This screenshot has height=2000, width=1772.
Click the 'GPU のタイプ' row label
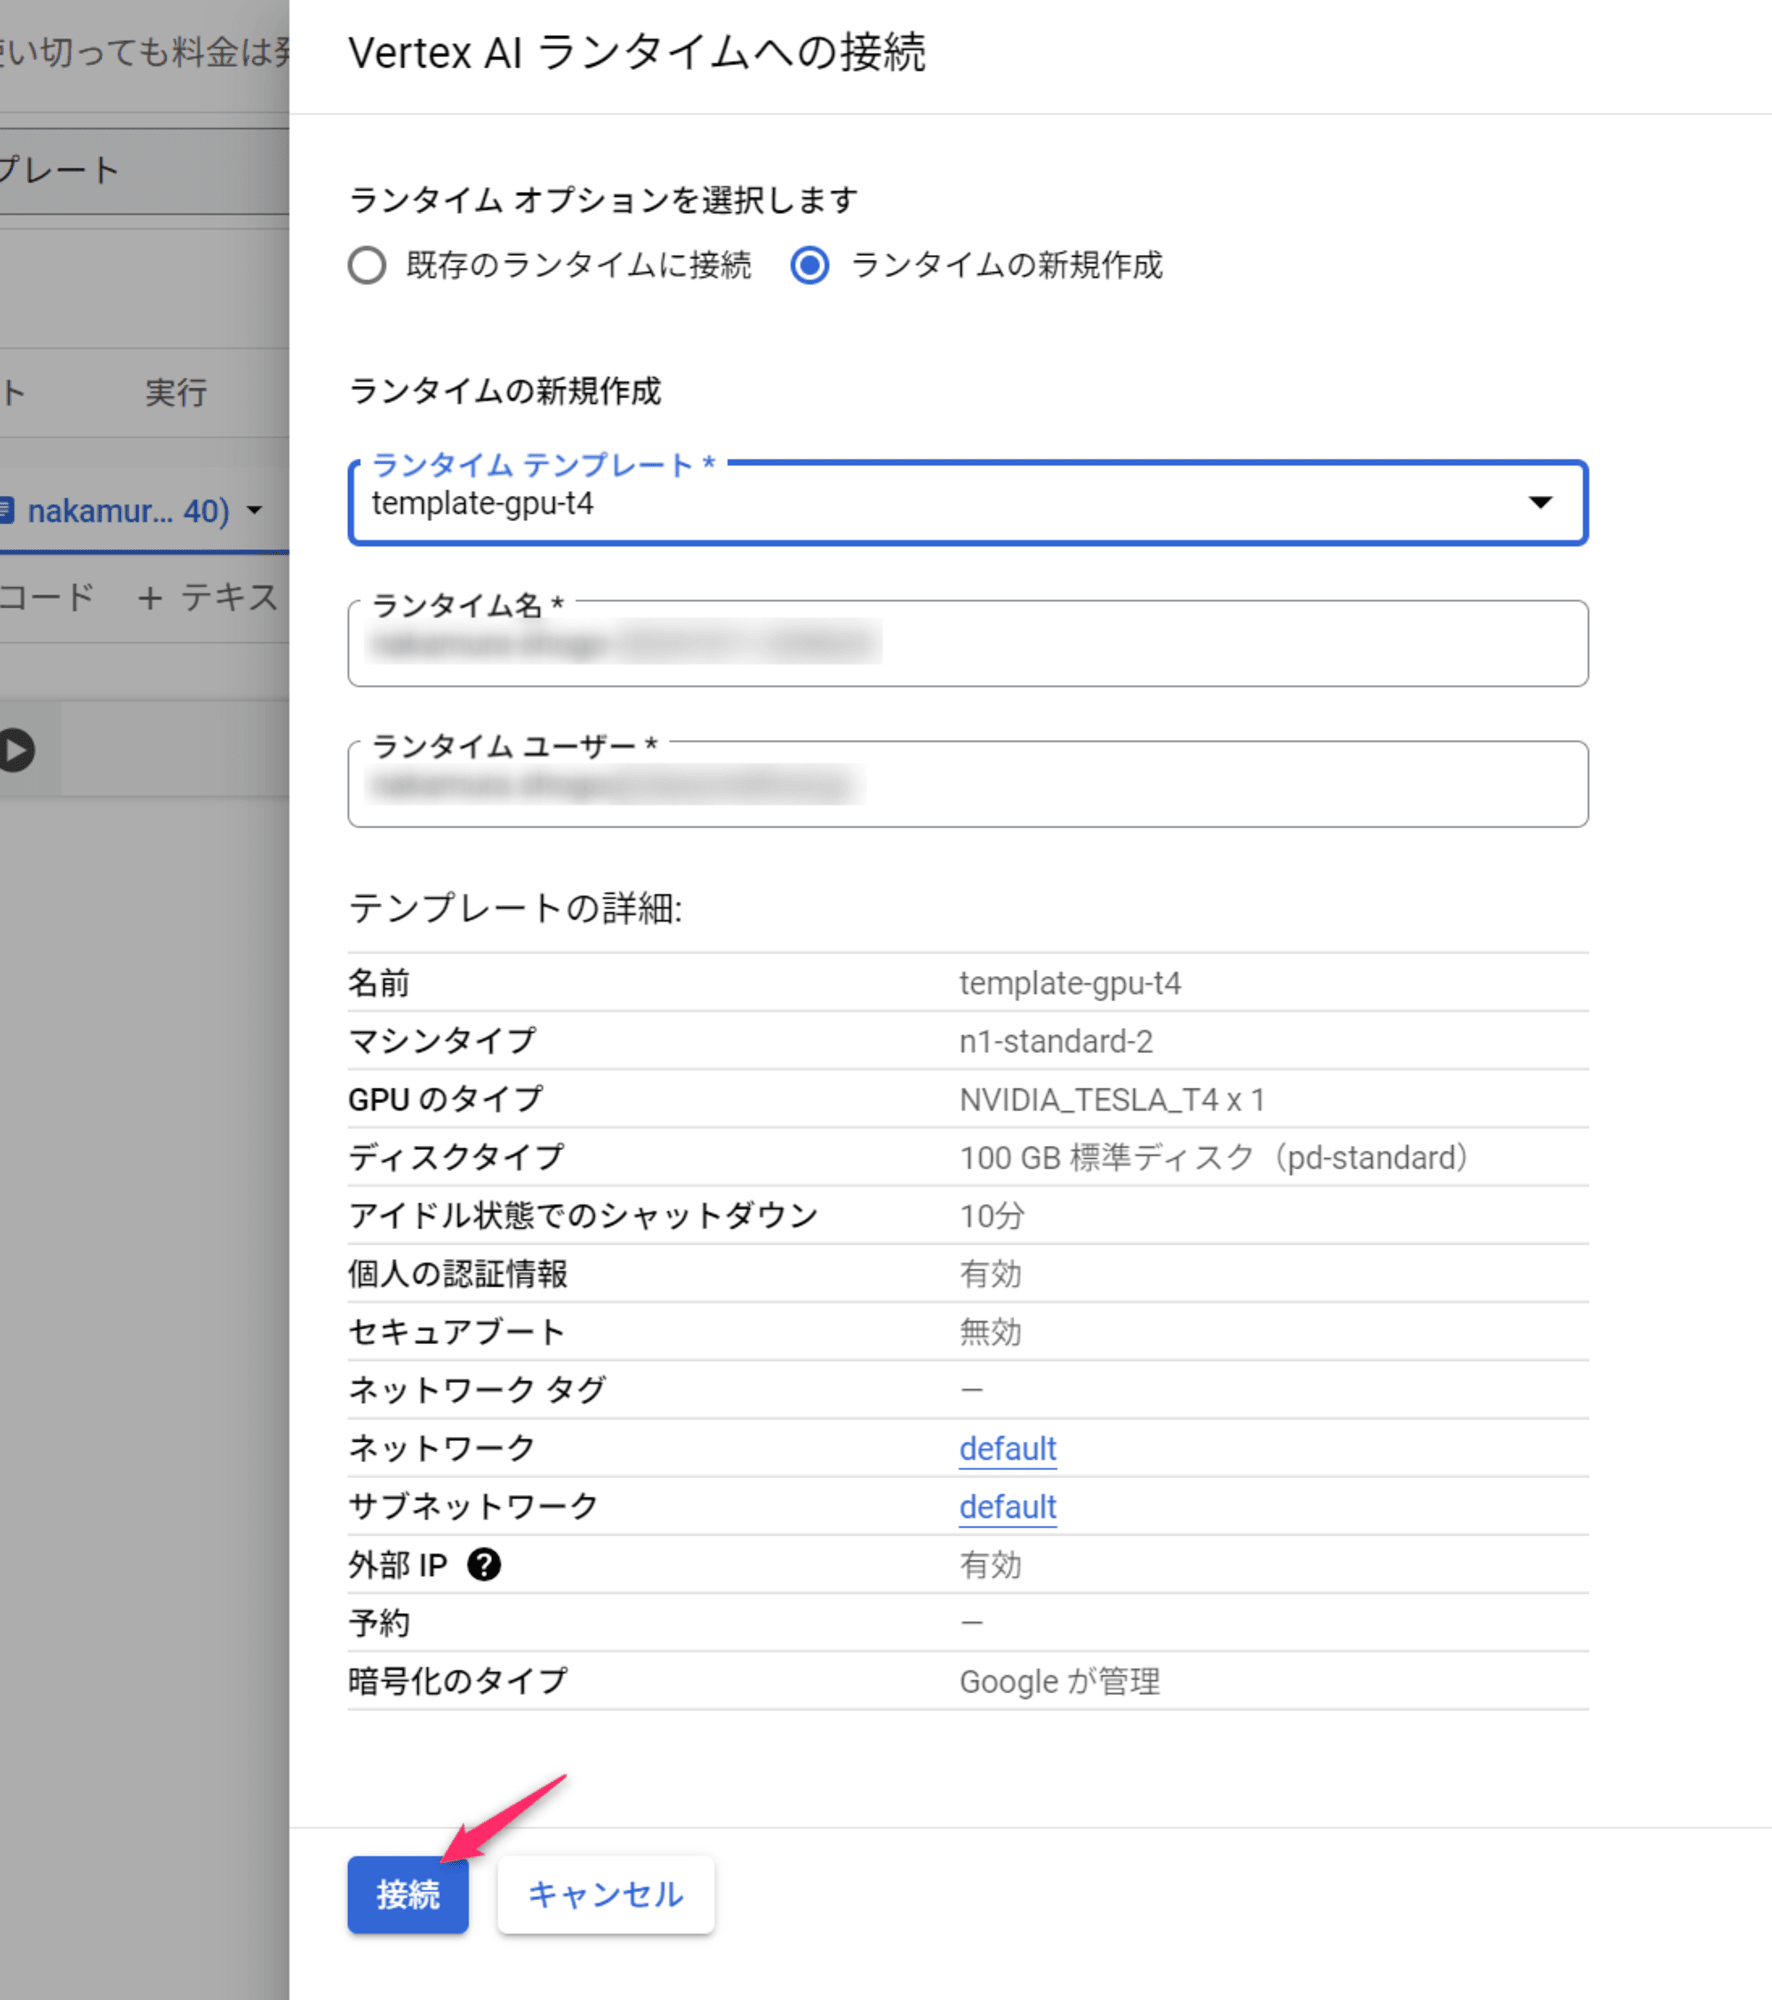point(446,1099)
